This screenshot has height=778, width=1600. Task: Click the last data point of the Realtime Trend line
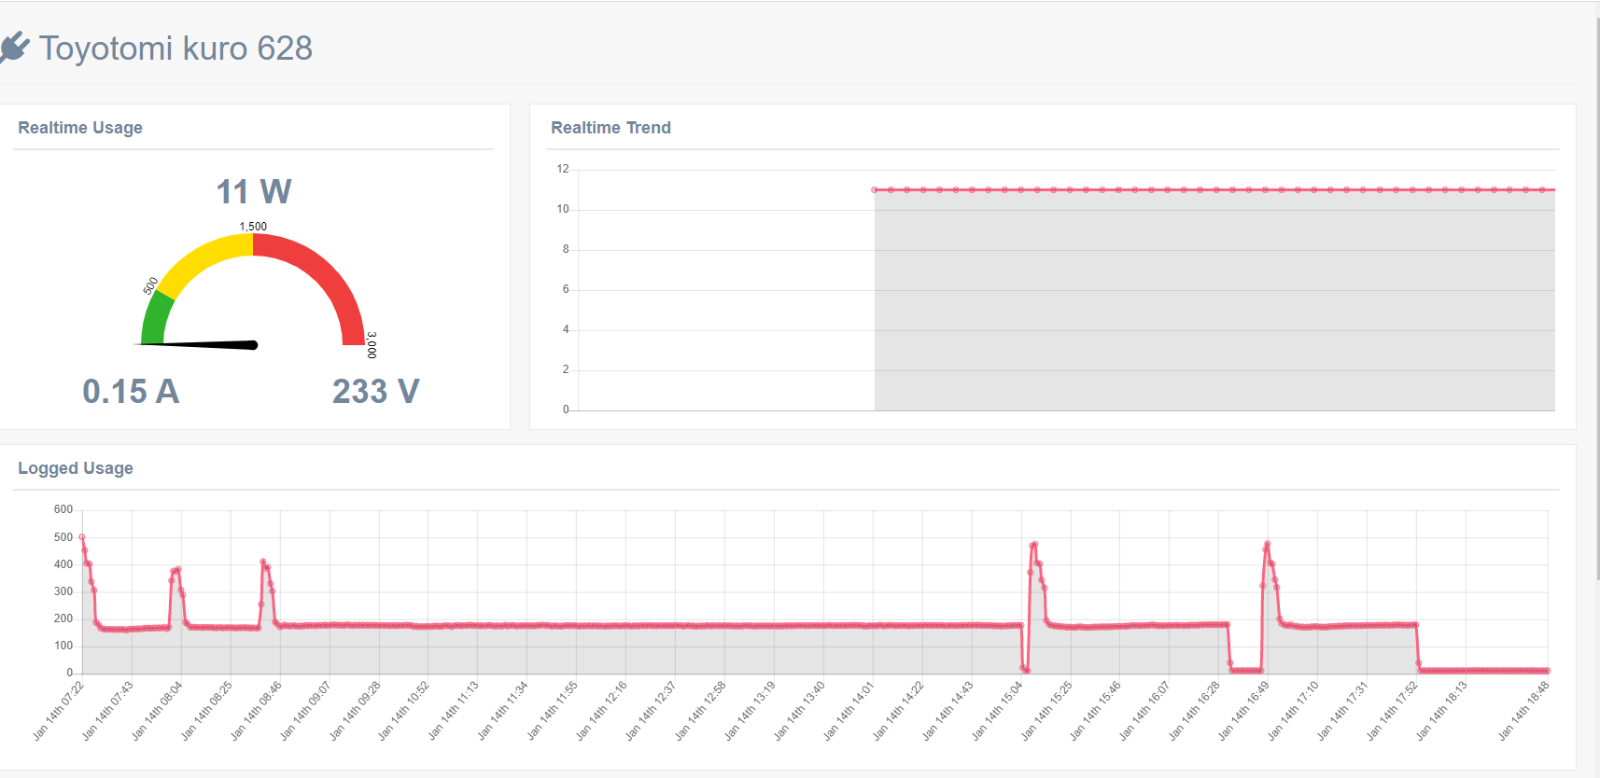coord(1543,190)
